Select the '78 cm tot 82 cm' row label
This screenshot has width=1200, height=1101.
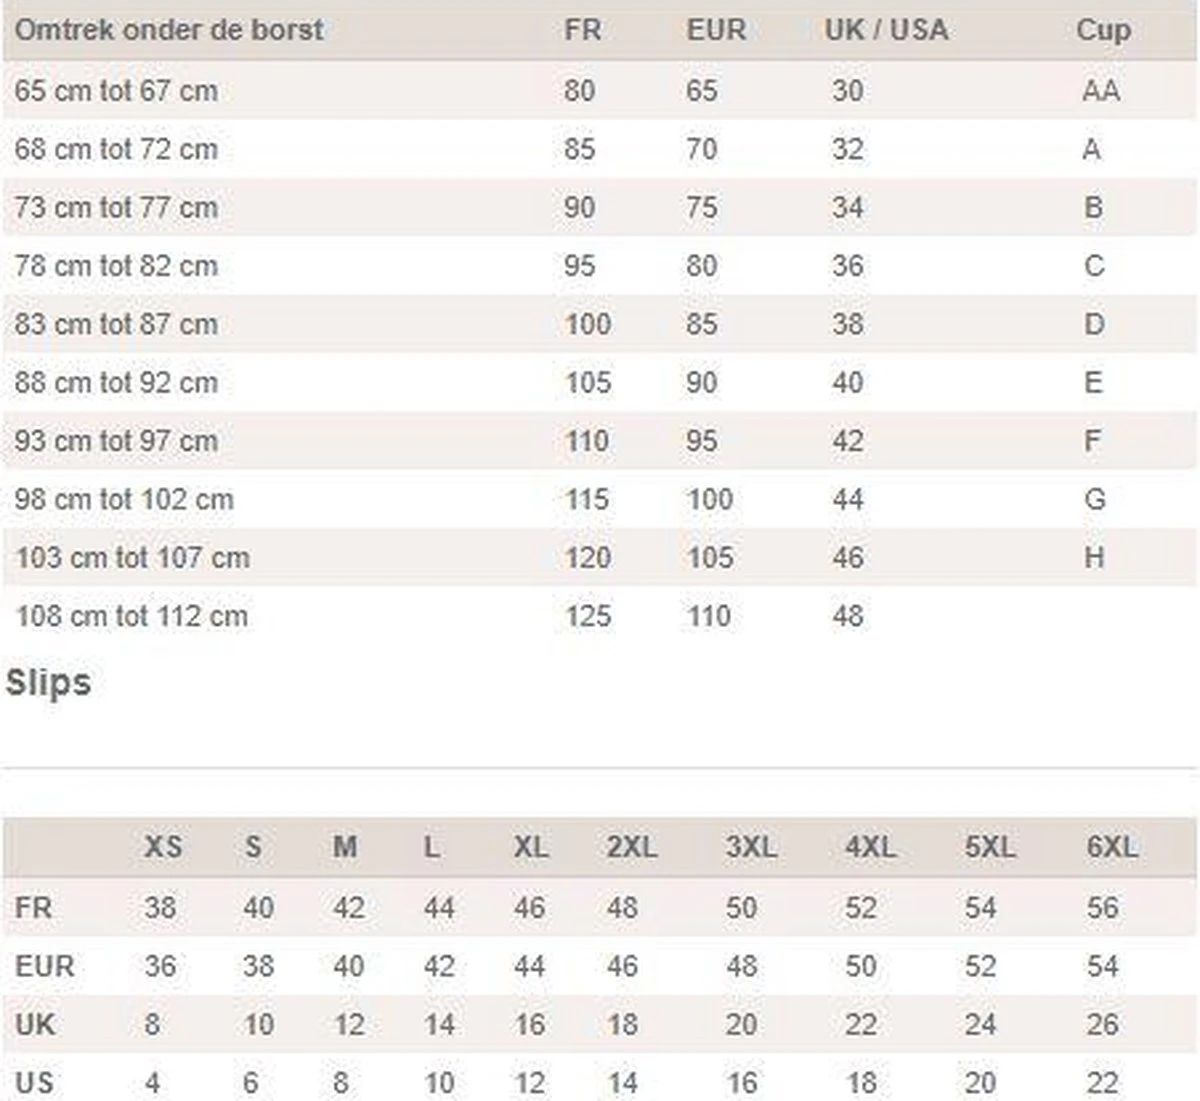(116, 266)
